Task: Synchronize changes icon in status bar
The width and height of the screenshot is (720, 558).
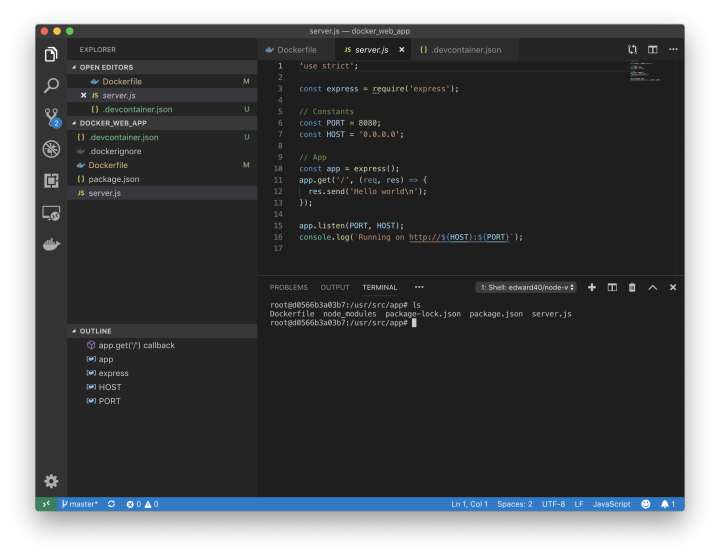Action: pos(111,504)
